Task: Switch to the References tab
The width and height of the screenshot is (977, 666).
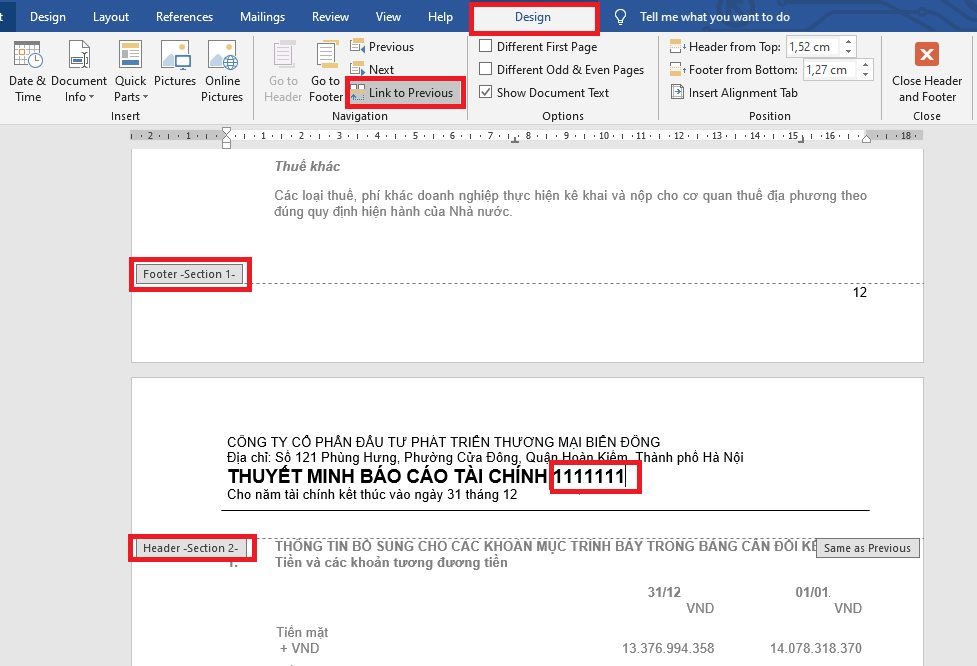Action: click(184, 17)
